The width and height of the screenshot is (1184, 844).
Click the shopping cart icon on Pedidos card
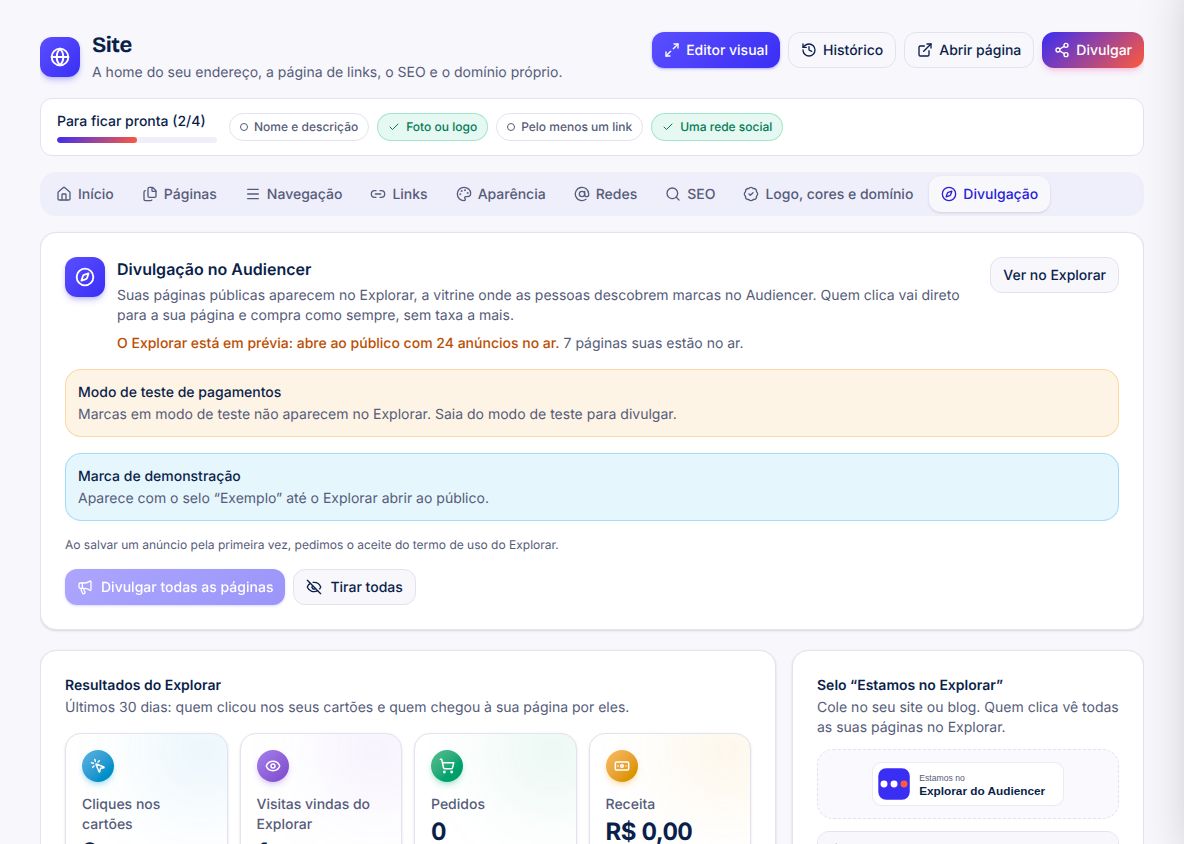[x=447, y=765]
